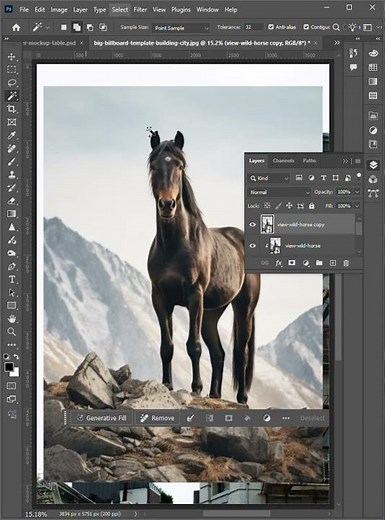
Task: Select the Magic Wand tool in the toolbar
Action: 12,96
